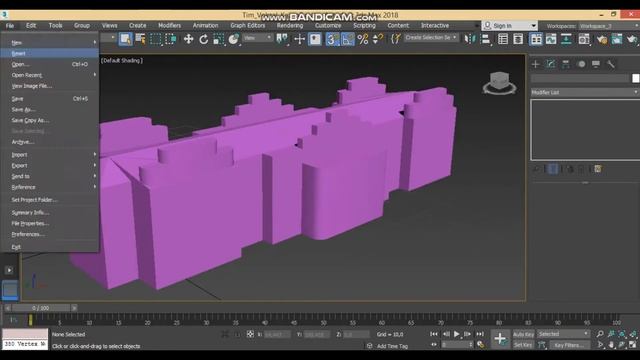Image resolution: width=640 pixels, height=360 pixels.
Task: Open the Display command panel tab
Action: pos(596,64)
